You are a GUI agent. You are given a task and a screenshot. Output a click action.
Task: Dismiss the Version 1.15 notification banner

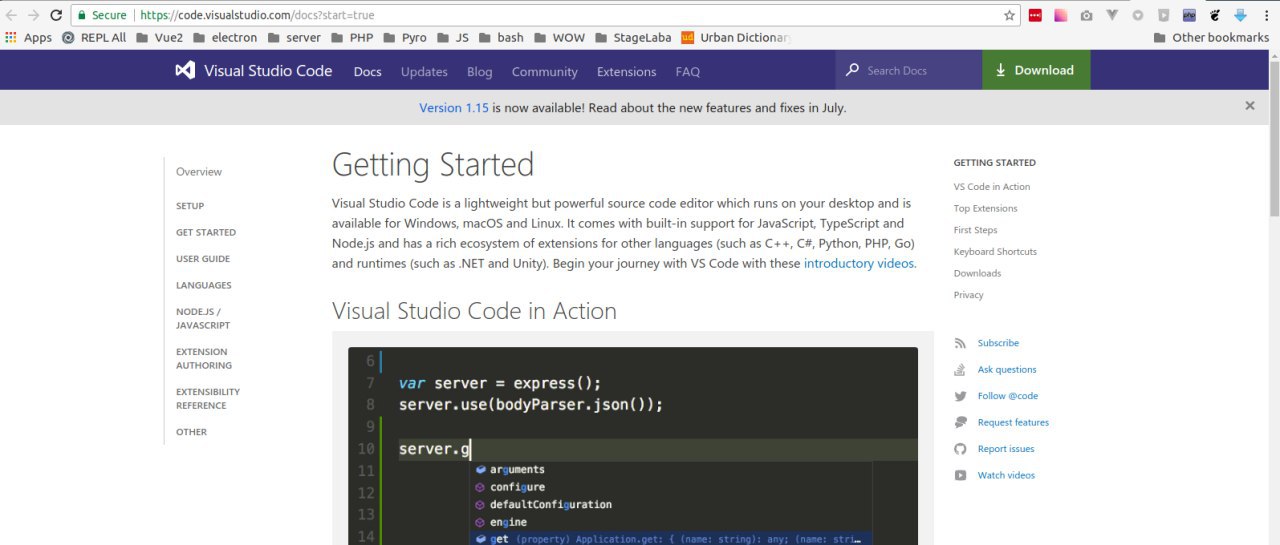[1249, 106]
